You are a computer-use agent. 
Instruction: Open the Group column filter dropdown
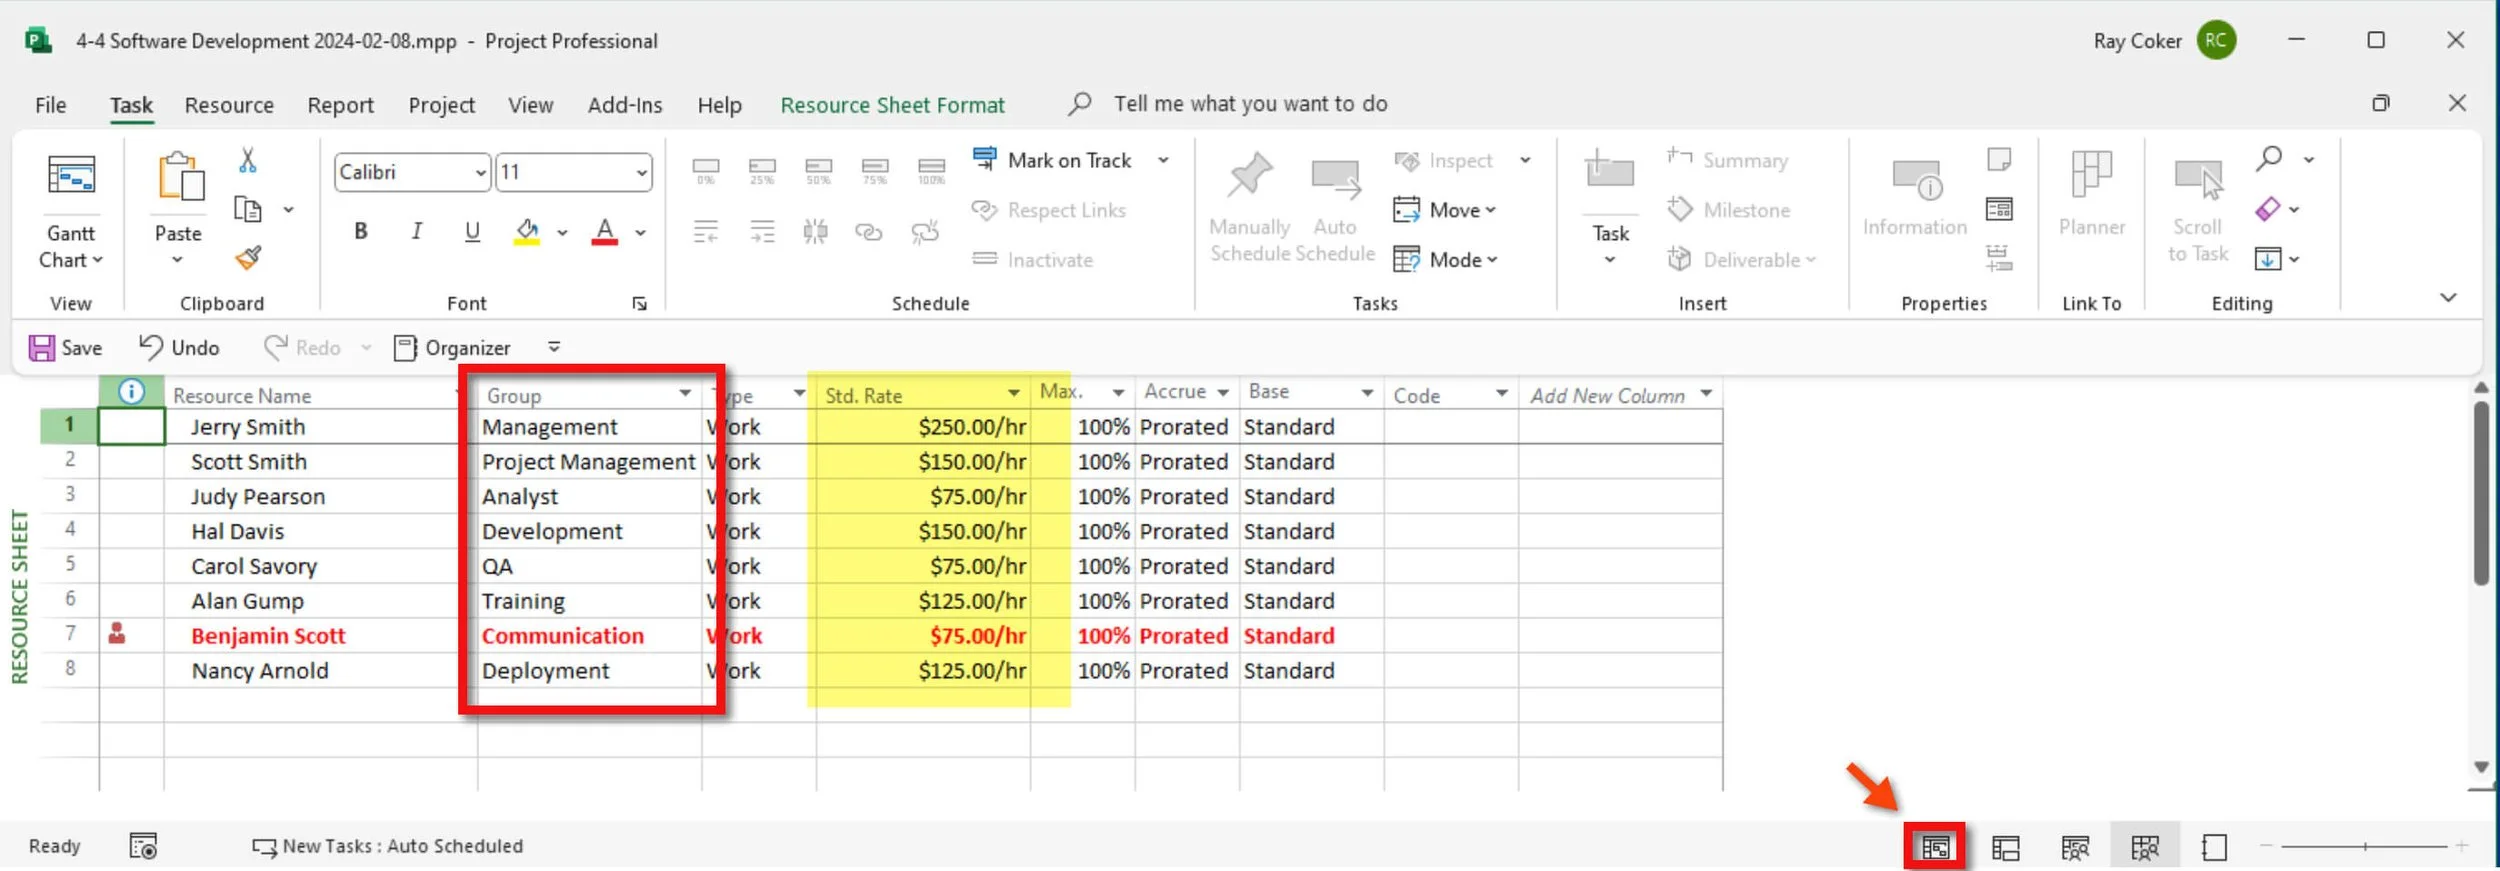685,393
